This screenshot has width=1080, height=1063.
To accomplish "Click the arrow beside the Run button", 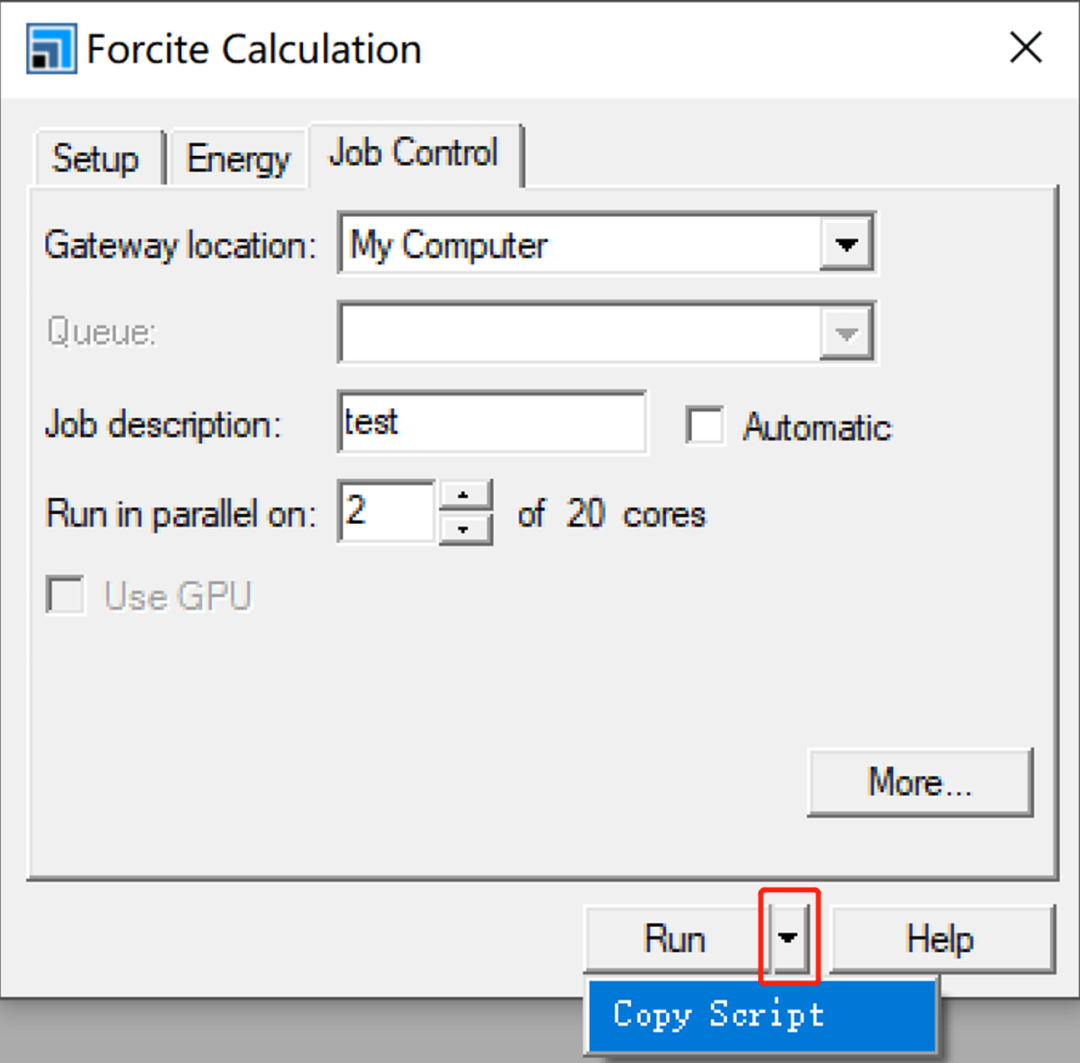I will (x=788, y=938).
